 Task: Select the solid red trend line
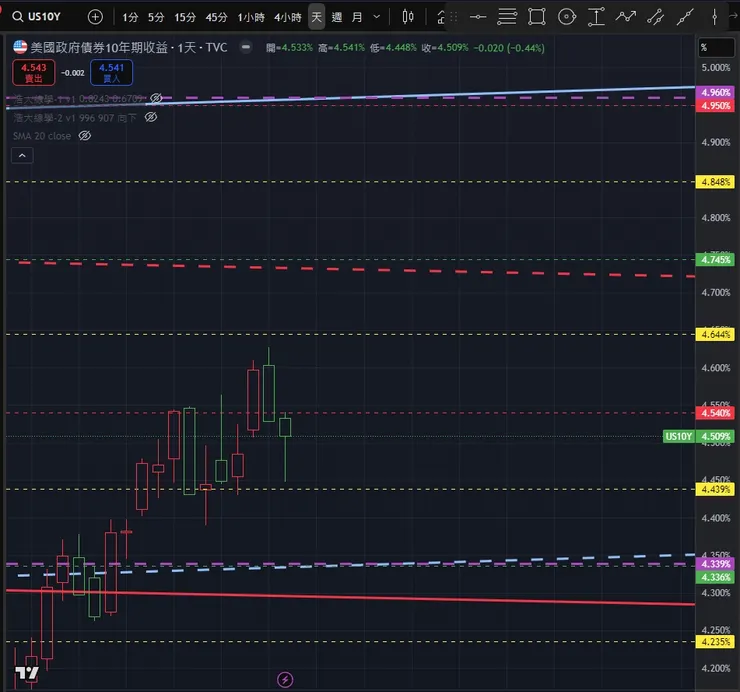350,597
